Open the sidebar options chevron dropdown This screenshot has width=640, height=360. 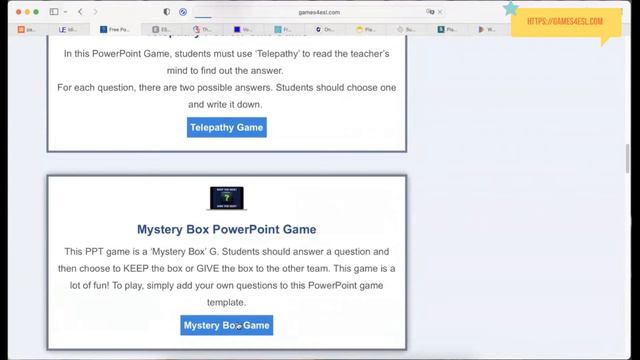(66, 12)
